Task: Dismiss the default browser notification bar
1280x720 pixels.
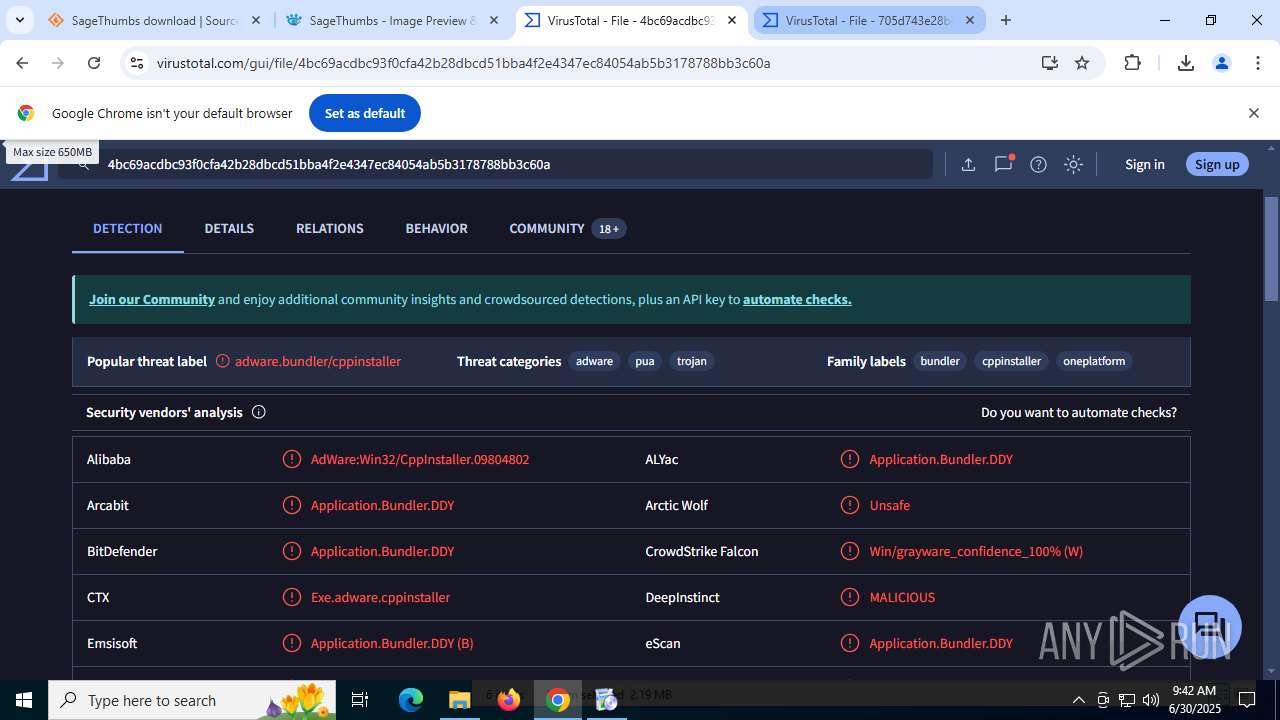Action: click(1254, 113)
